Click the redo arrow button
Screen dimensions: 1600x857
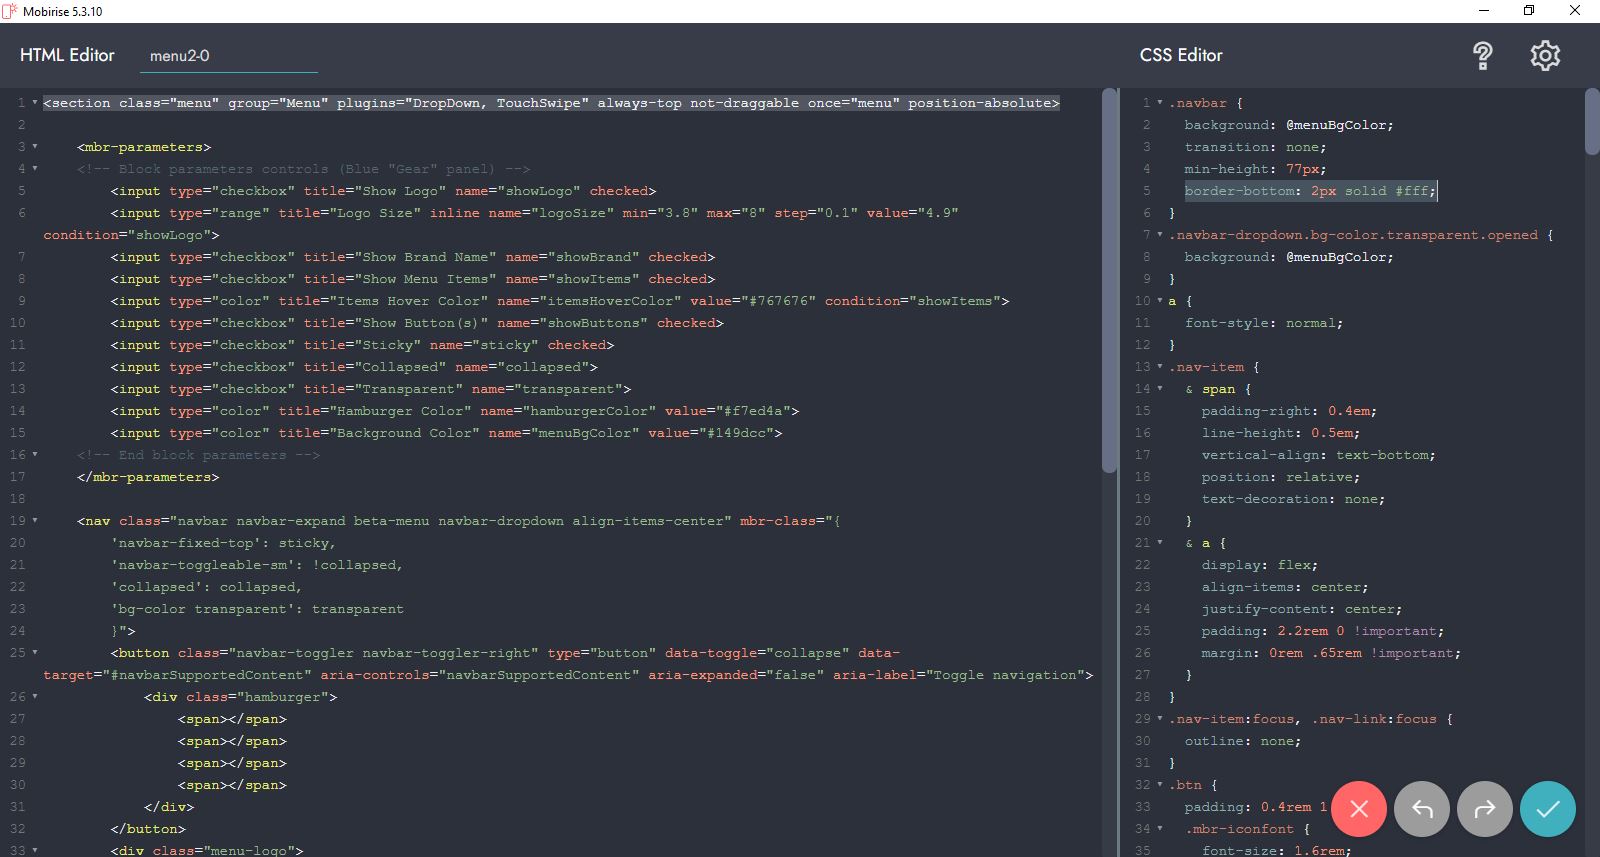pyautogui.click(x=1485, y=809)
